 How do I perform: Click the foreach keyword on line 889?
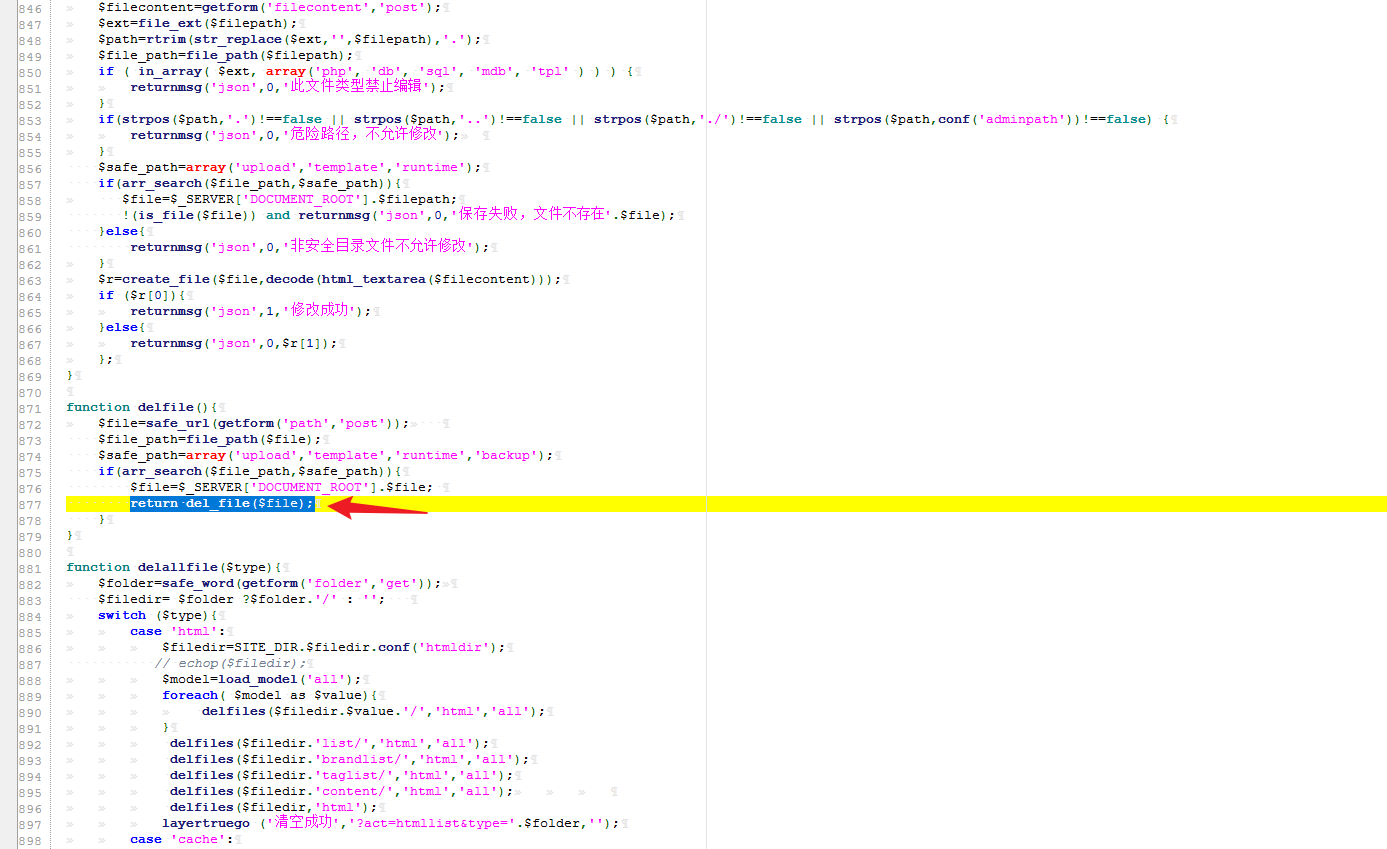(x=190, y=695)
